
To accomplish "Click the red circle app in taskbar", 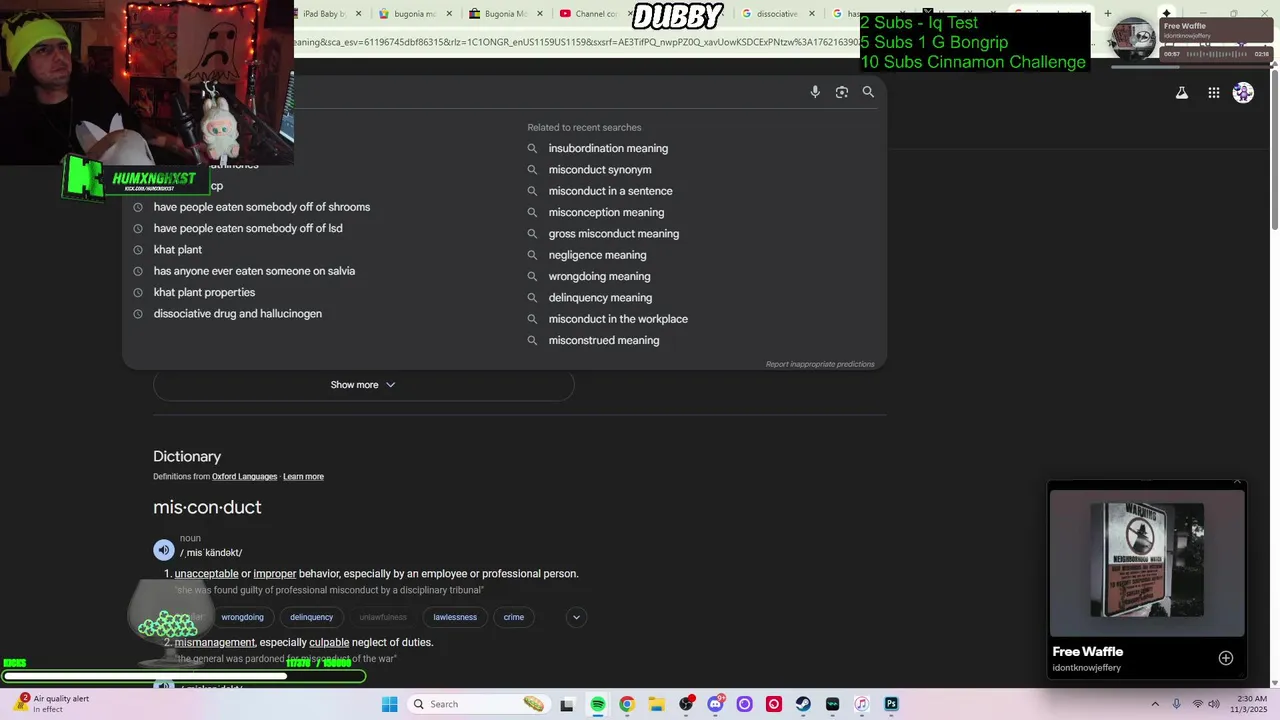I will coord(774,704).
